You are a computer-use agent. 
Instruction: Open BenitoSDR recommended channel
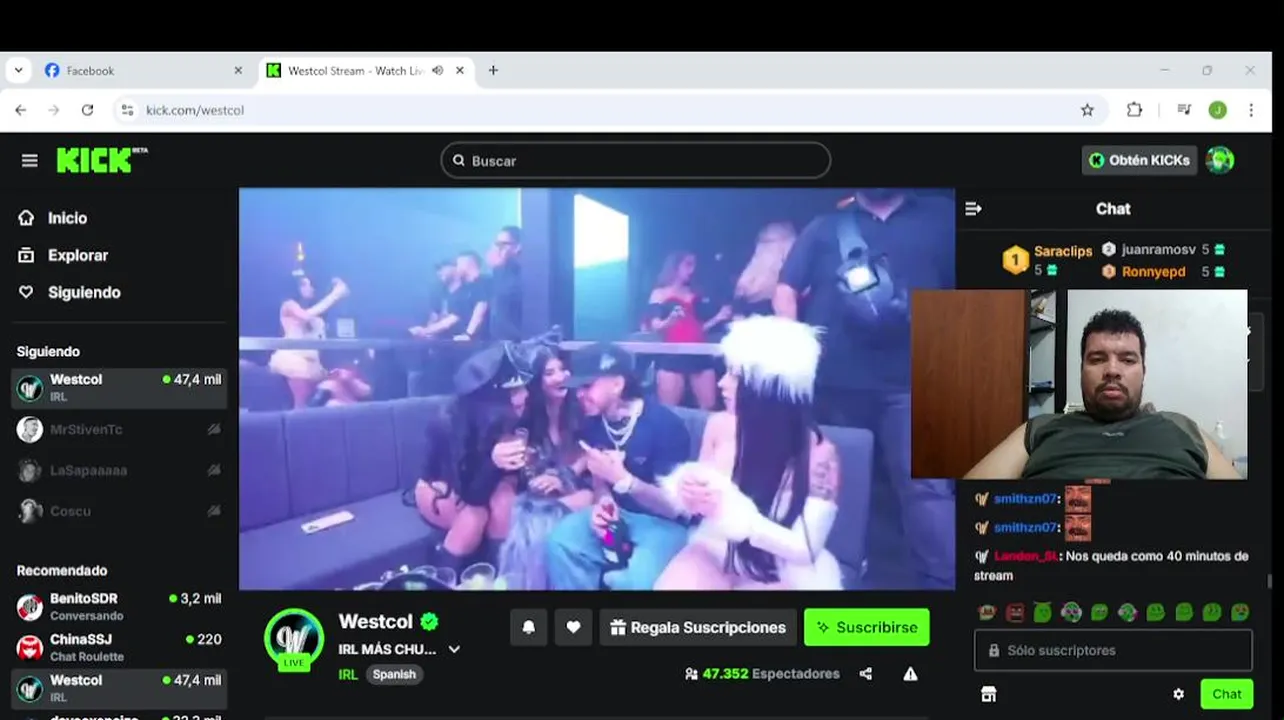[119, 606]
